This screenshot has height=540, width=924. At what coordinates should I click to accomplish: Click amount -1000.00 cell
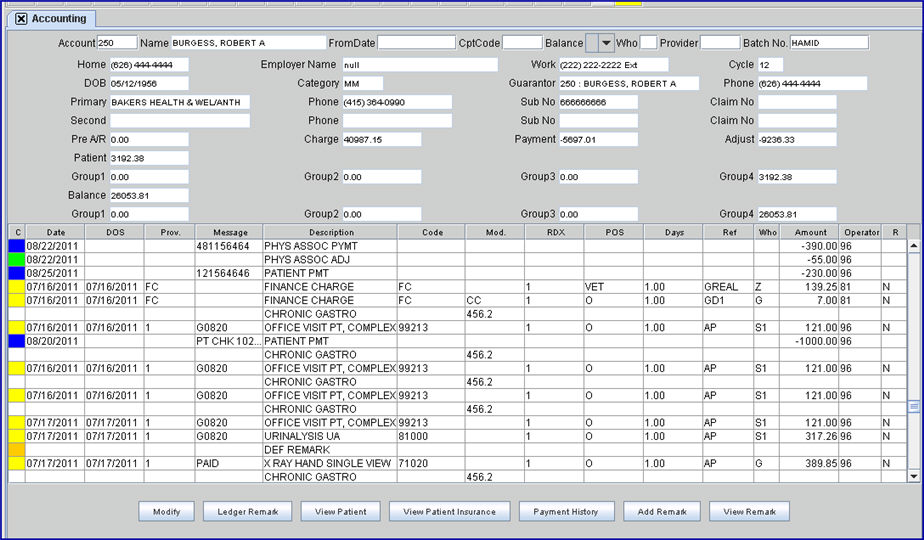(x=809, y=341)
